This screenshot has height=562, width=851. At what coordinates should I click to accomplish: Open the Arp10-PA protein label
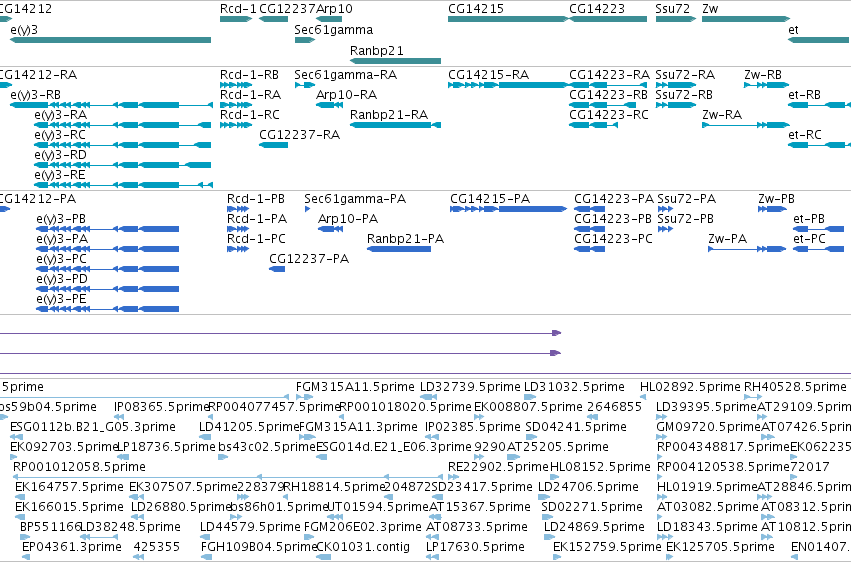[348, 219]
